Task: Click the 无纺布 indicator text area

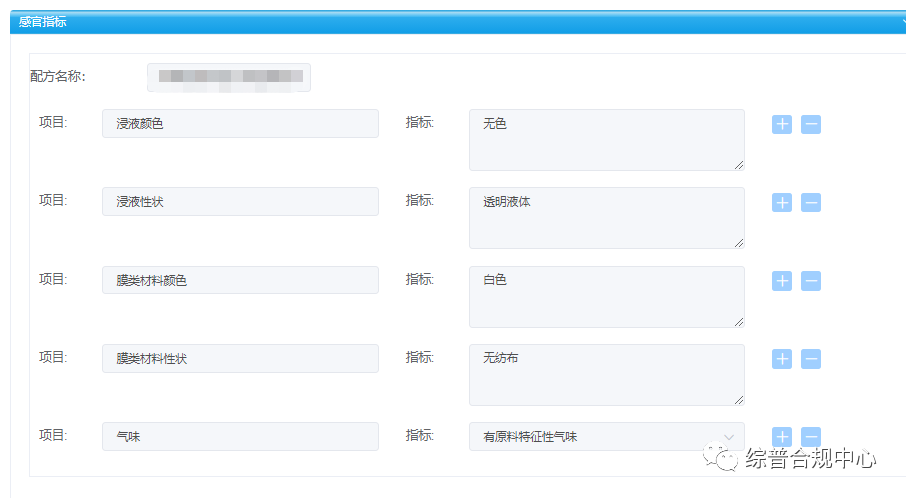Action: pyautogui.click(x=606, y=375)
